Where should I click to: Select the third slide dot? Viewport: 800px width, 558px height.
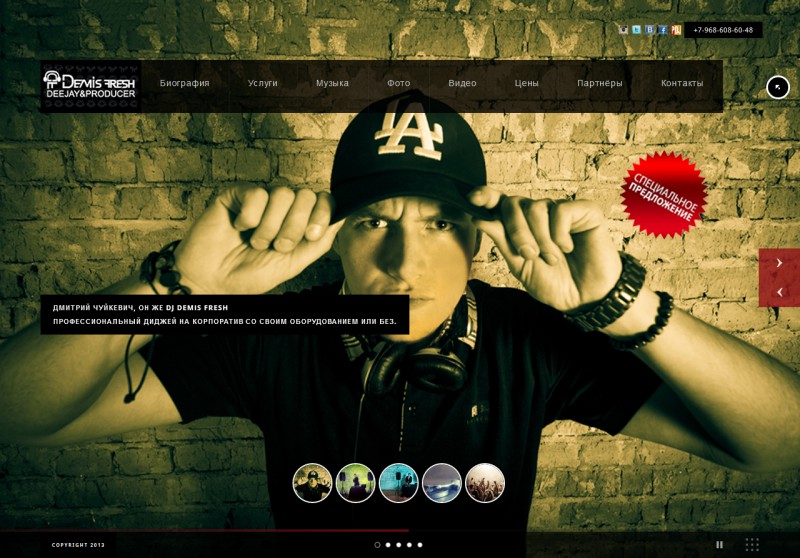[x=399, y=545]
